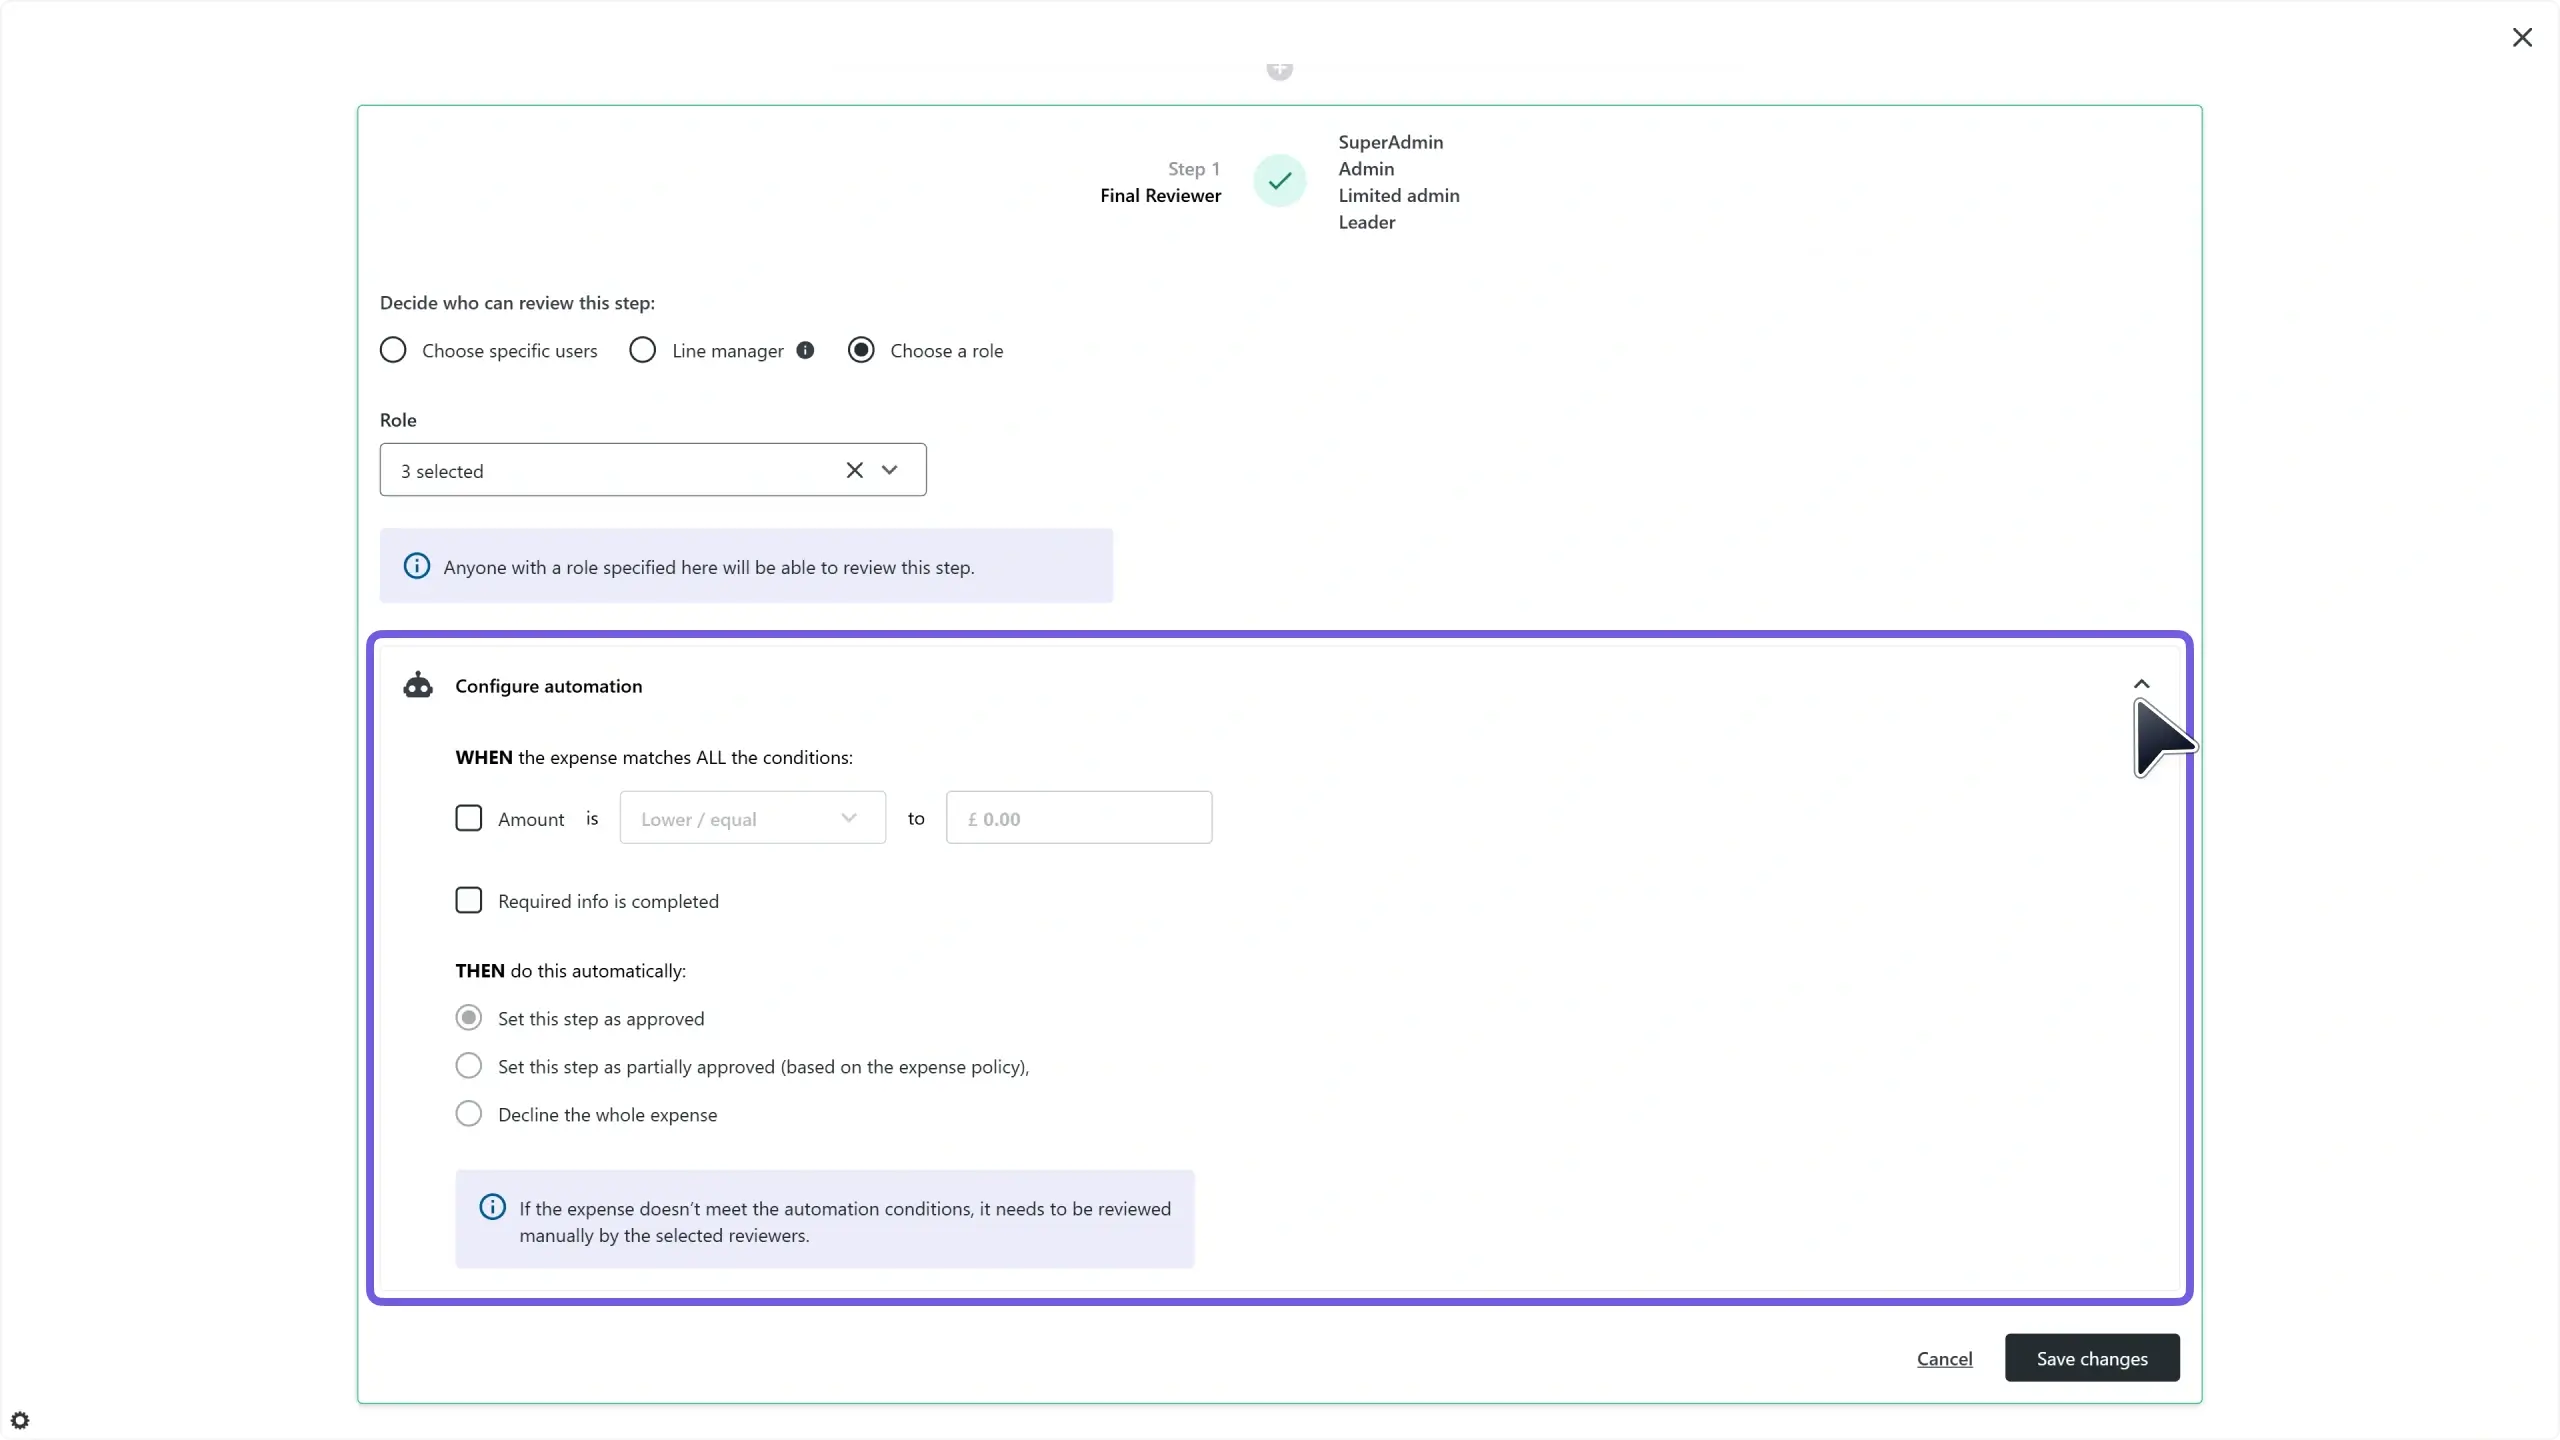Select the Choose a role radio
This screenshot has width=2560, height=1440.
pos(861,350)
